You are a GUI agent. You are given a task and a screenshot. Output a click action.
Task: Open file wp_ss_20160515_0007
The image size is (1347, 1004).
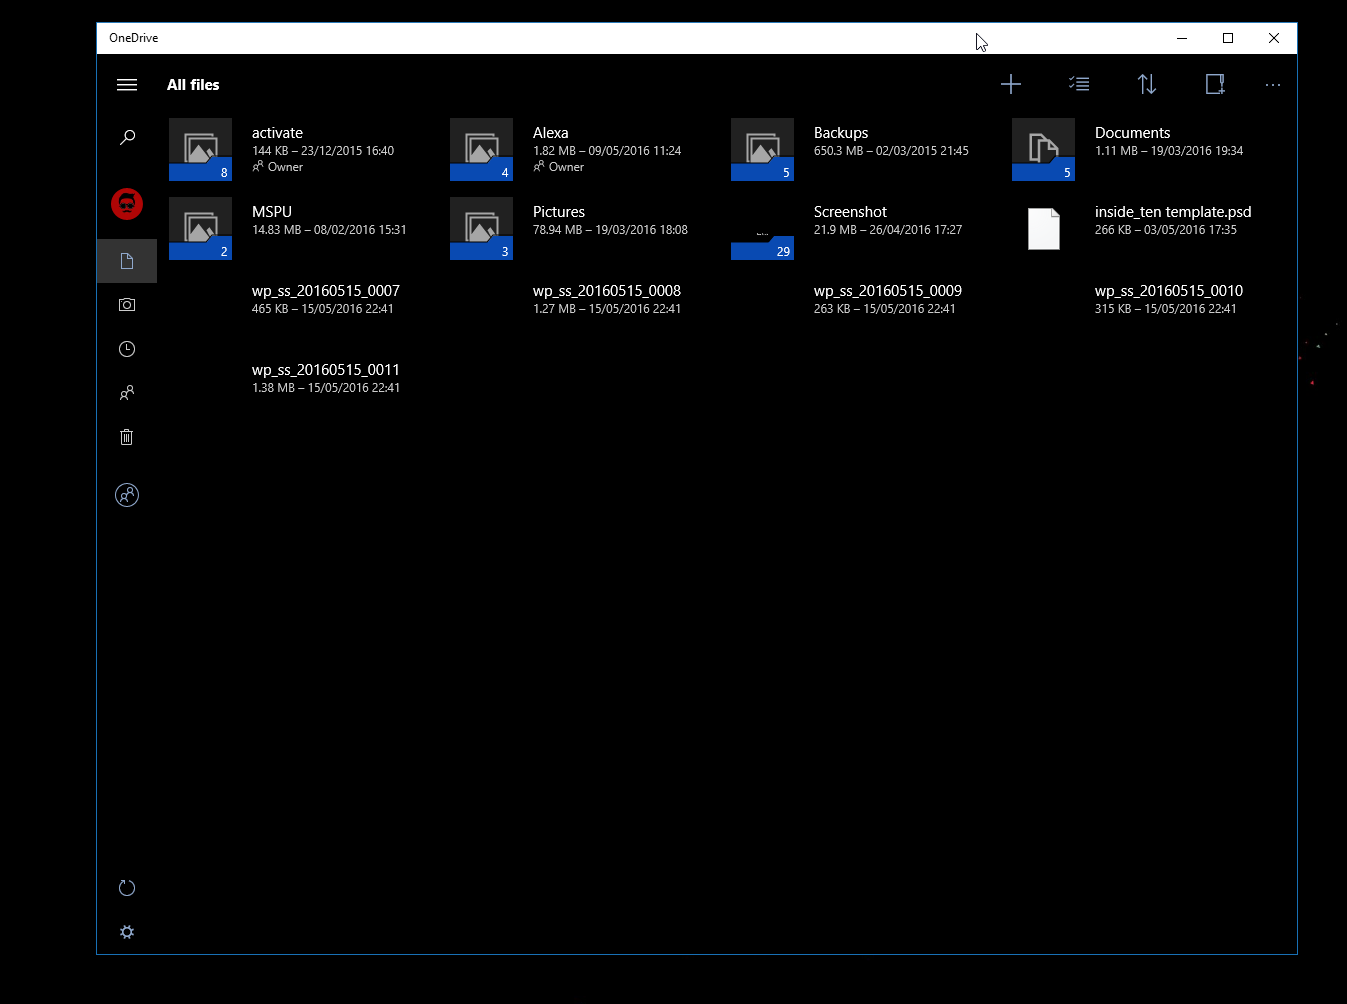tap(326, 291)
